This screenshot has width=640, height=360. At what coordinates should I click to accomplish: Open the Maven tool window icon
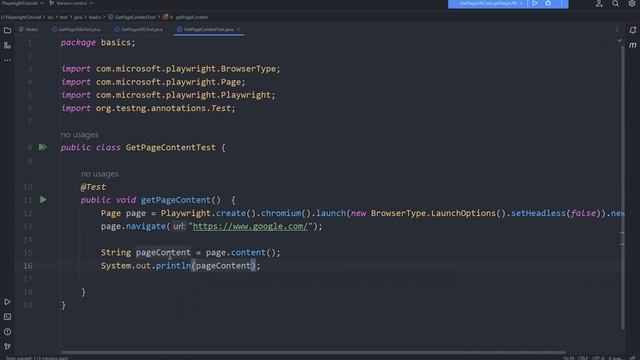point(633,45)
